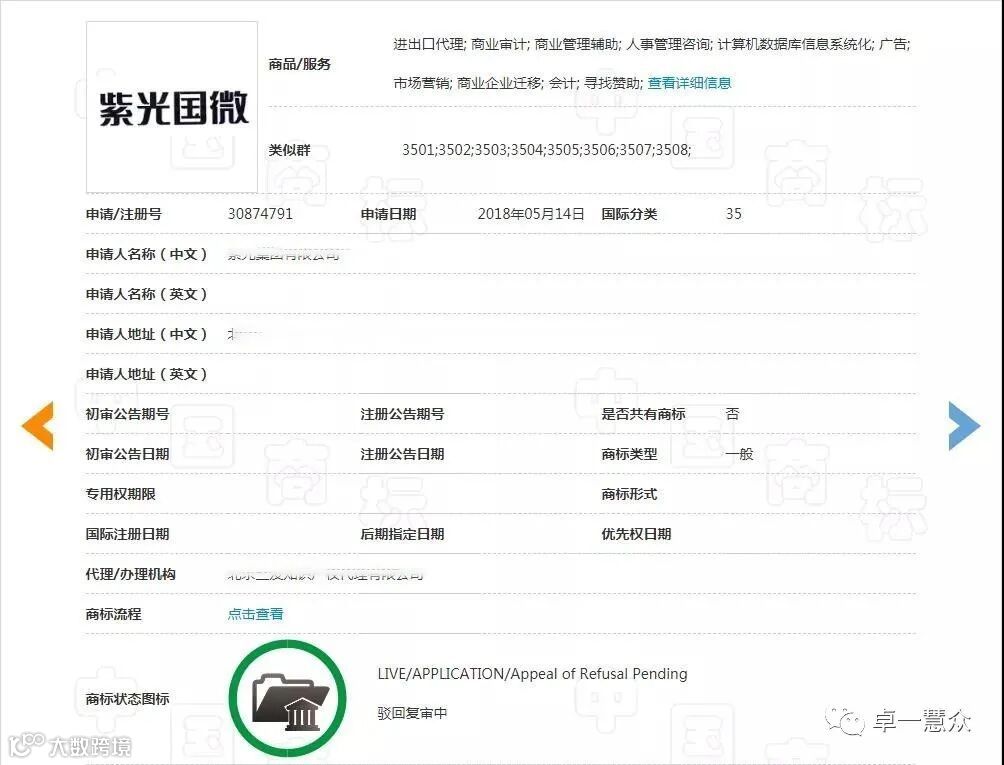The image size is (1004, 765).
Task: Select the 一般 trademark type value
Action: click(x=740, y=454)
